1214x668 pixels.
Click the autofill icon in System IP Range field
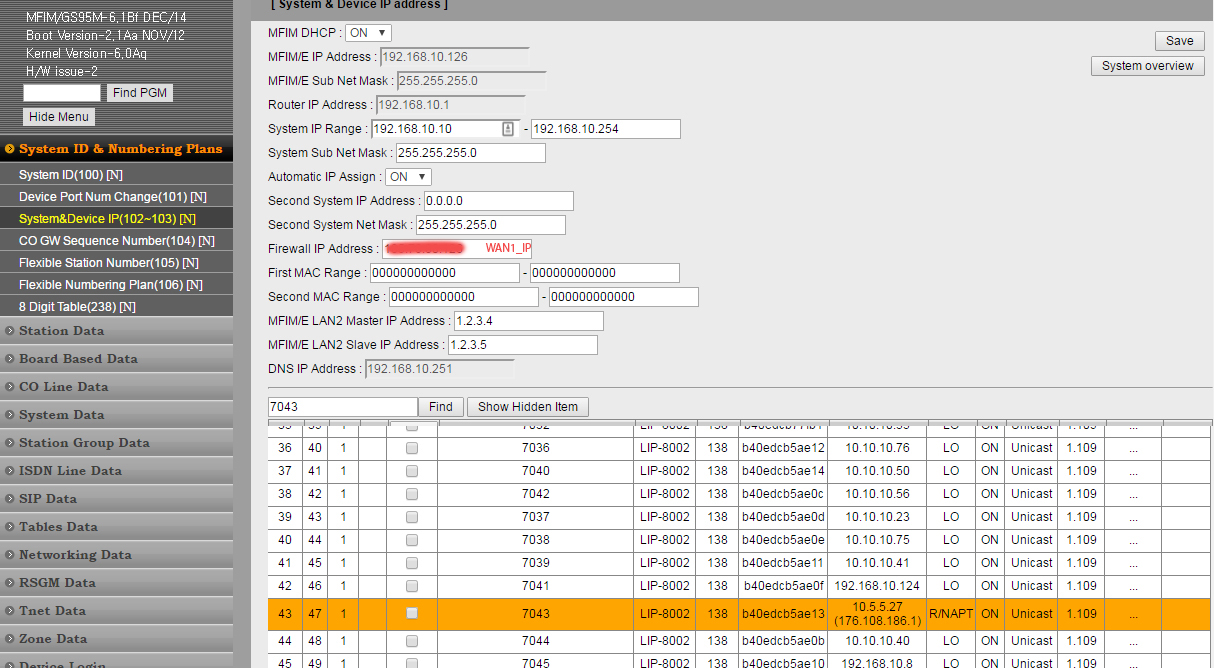pyautogui.click(x=508, y=129)
